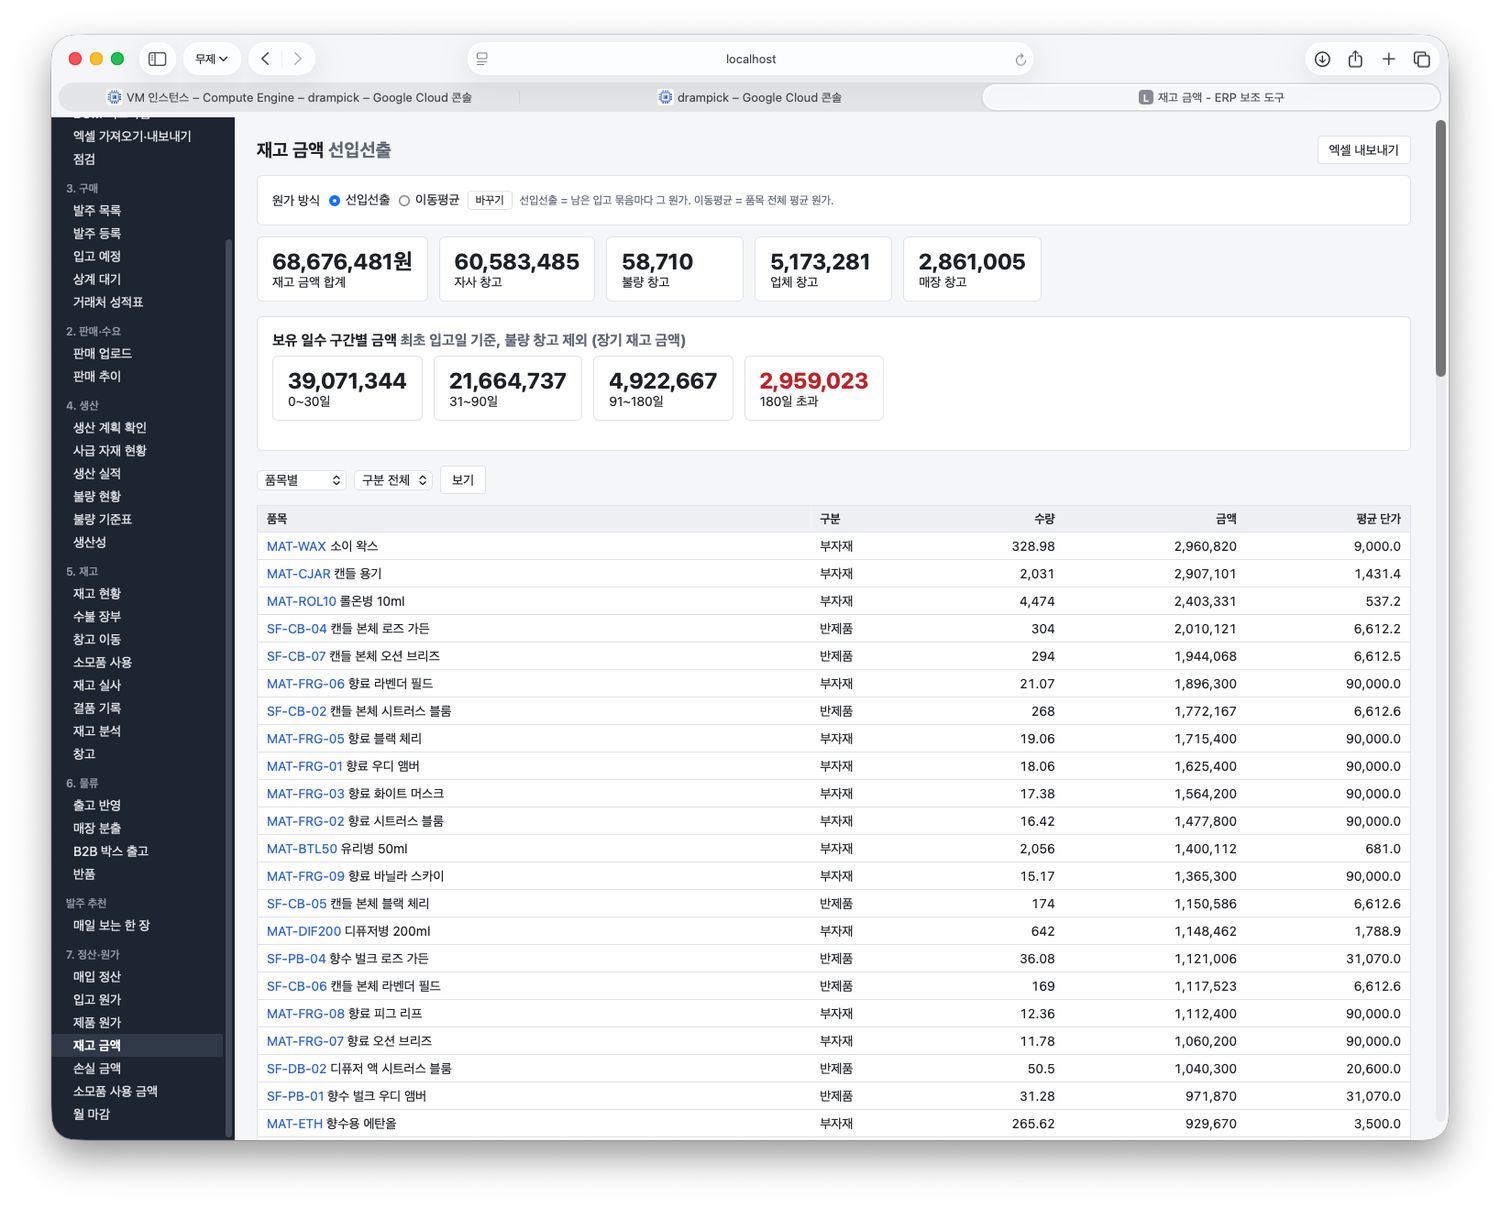The height and width of the screenshot is (1208, 1500).
Task: Click the Share icon in the toolbar
Action: [1355, 59]
